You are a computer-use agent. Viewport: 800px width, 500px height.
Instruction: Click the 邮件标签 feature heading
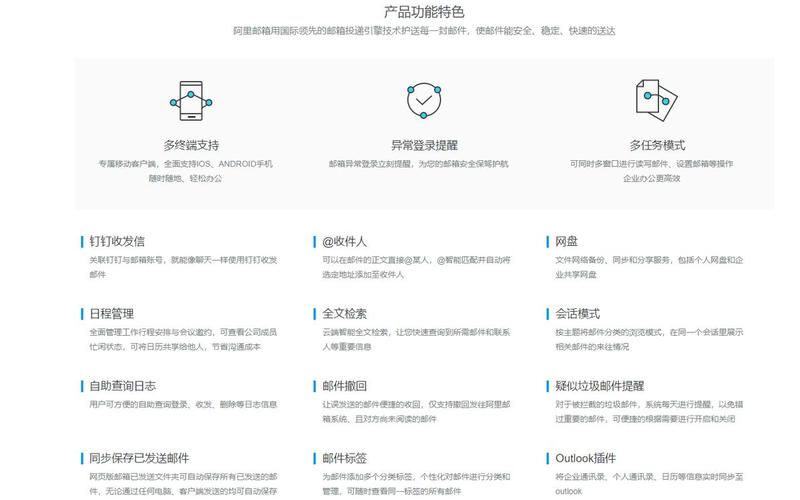[344, 458]
